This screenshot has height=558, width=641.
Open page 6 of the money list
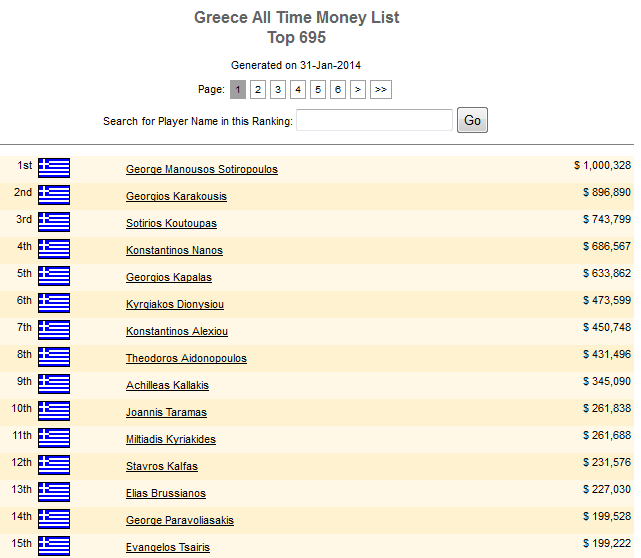coord(338,90)
